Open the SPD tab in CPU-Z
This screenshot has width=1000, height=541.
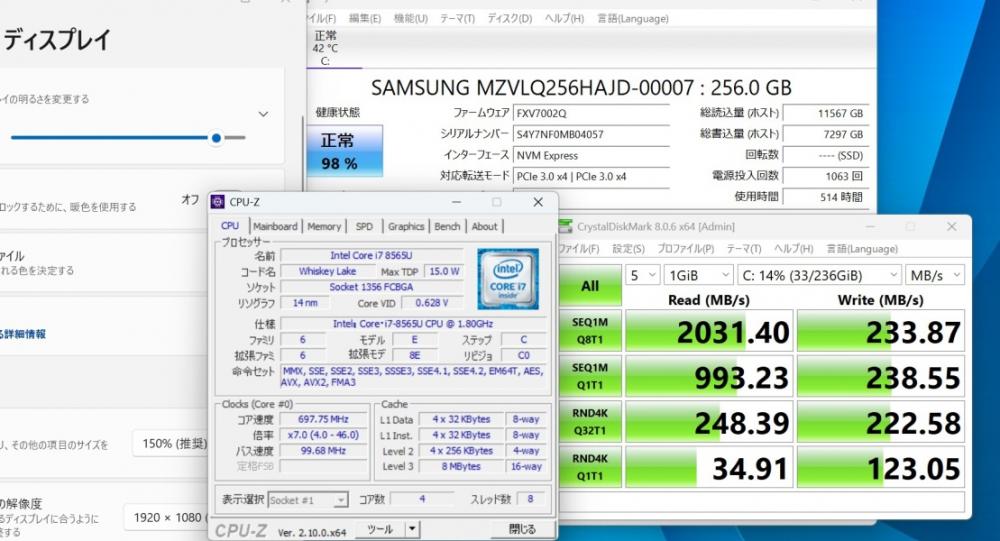[364, 226]
